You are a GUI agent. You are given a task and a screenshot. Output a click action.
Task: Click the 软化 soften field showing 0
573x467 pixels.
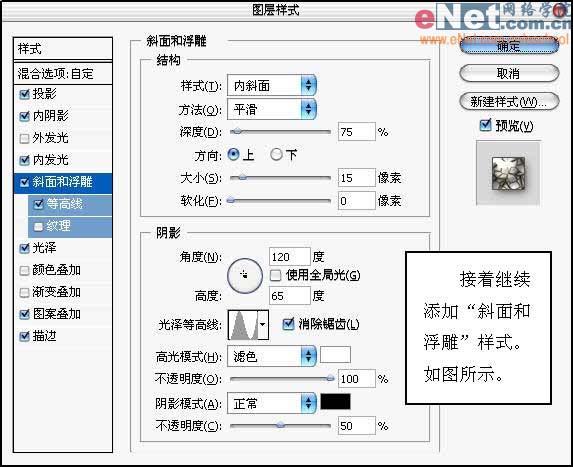click(x=356, y=201)
